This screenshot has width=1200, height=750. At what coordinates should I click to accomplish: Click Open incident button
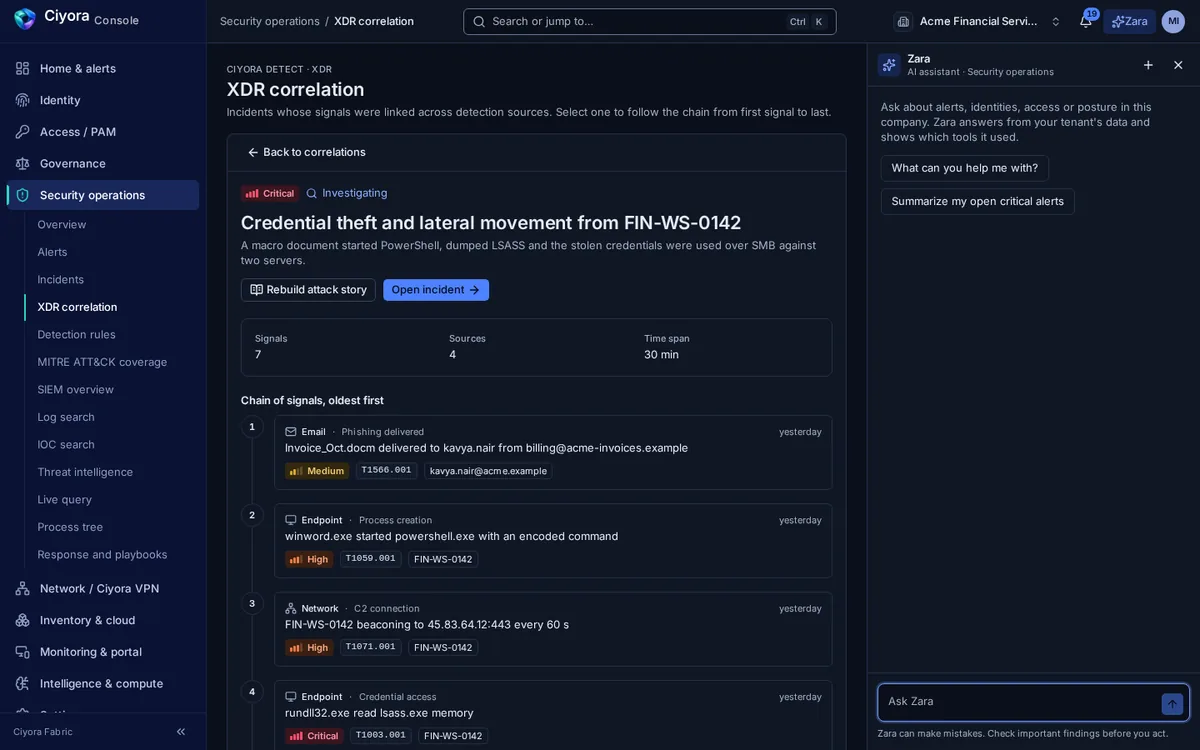click(x=436, y=290)
